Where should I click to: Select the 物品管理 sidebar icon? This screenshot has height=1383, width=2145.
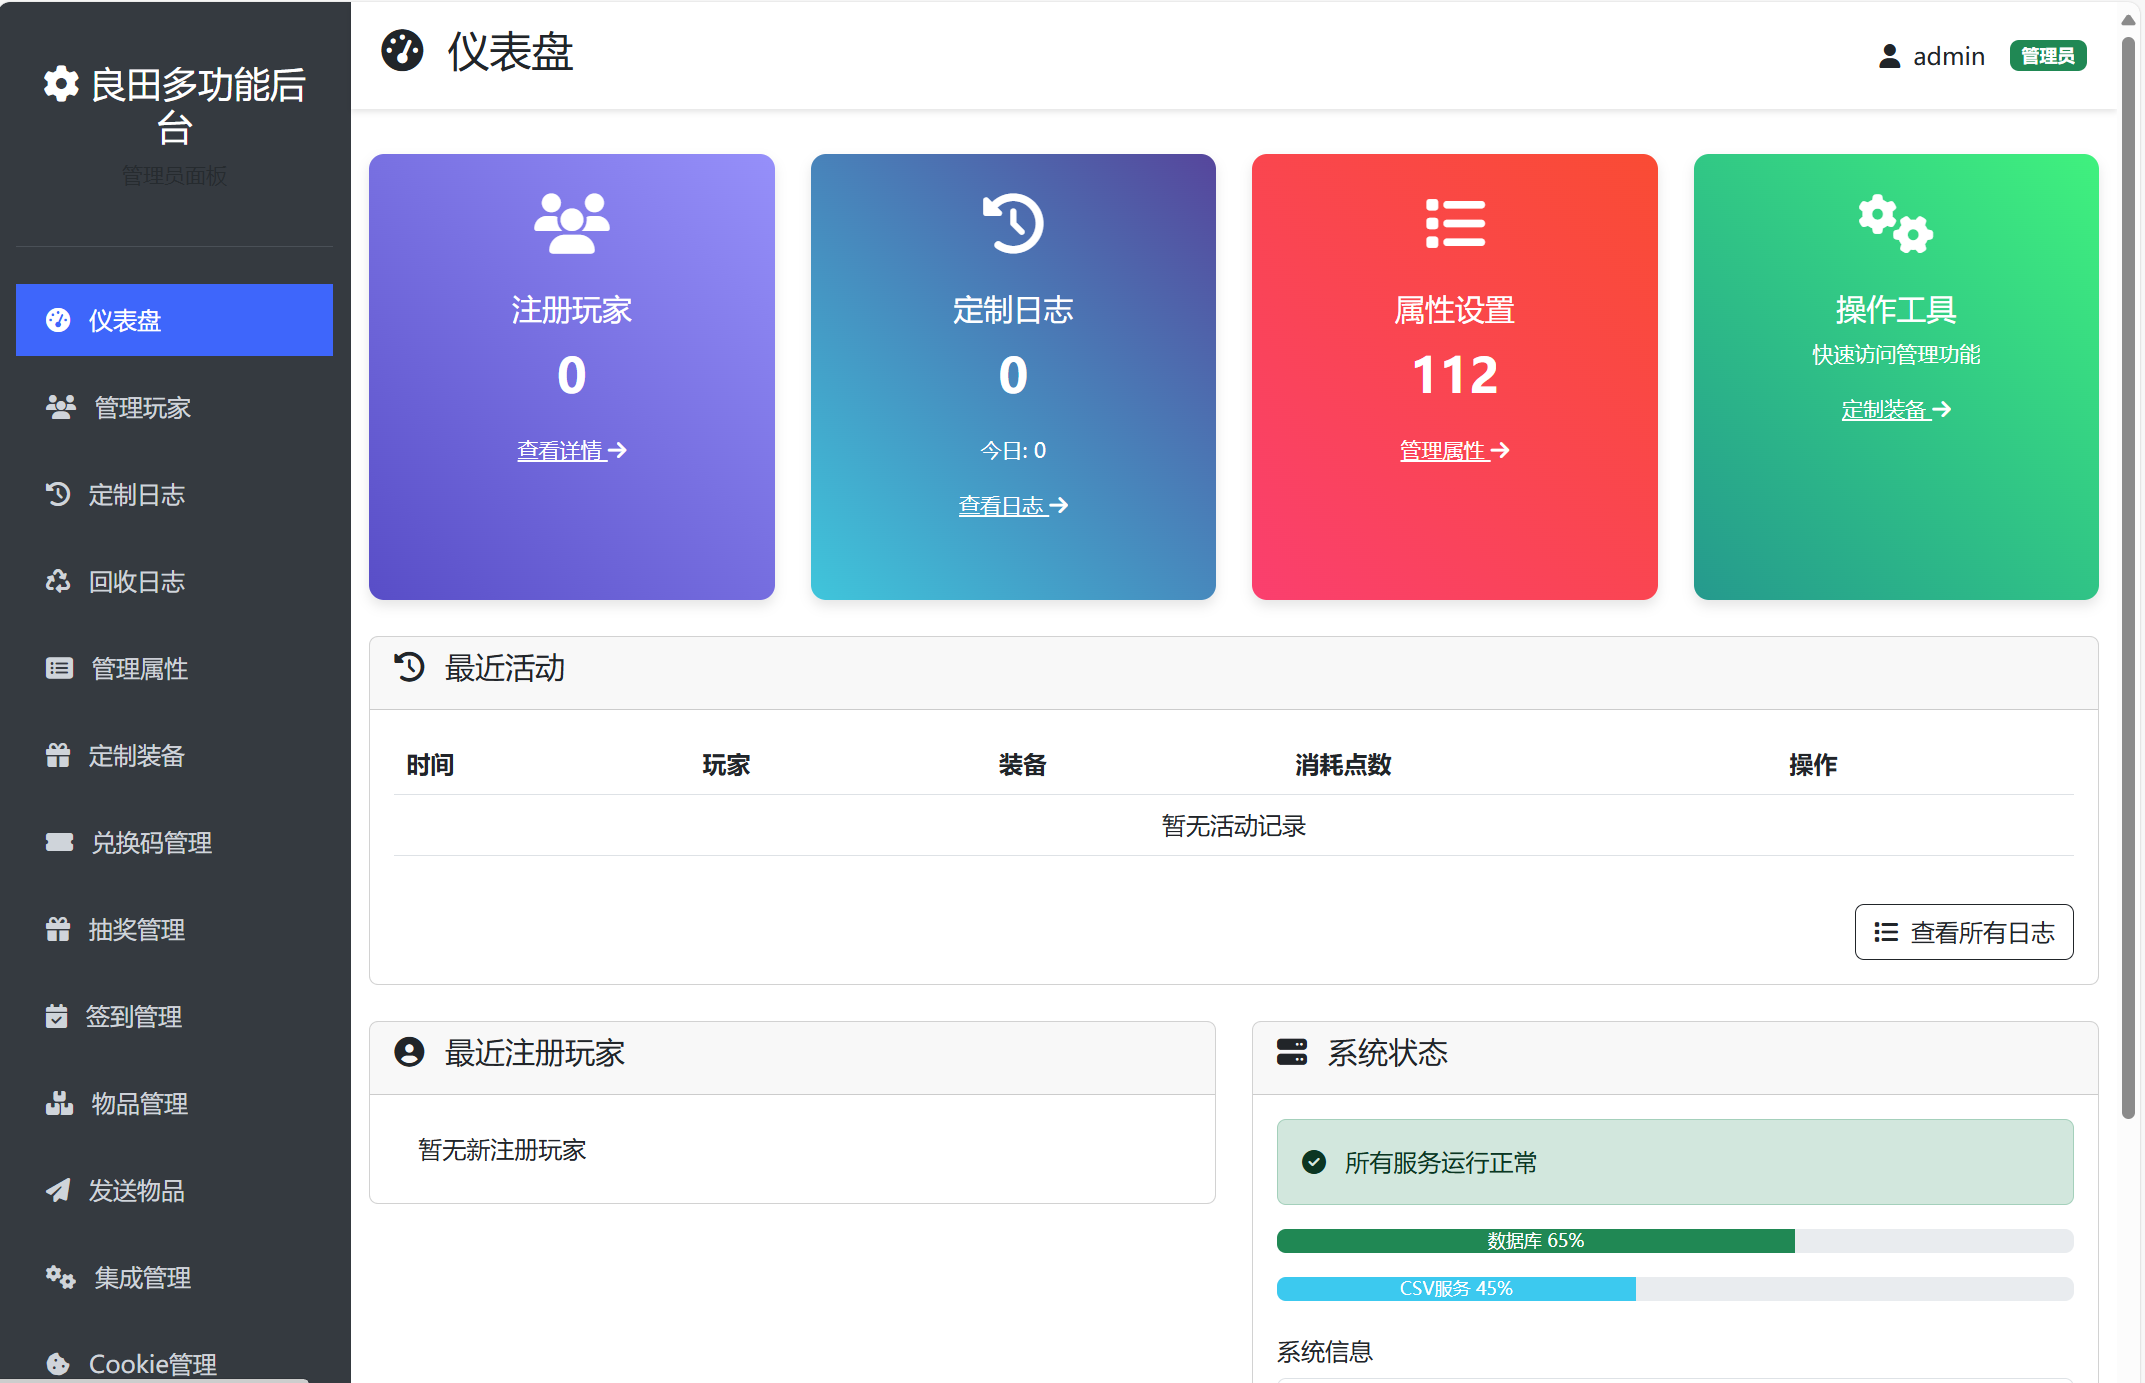coord(59,1103)
